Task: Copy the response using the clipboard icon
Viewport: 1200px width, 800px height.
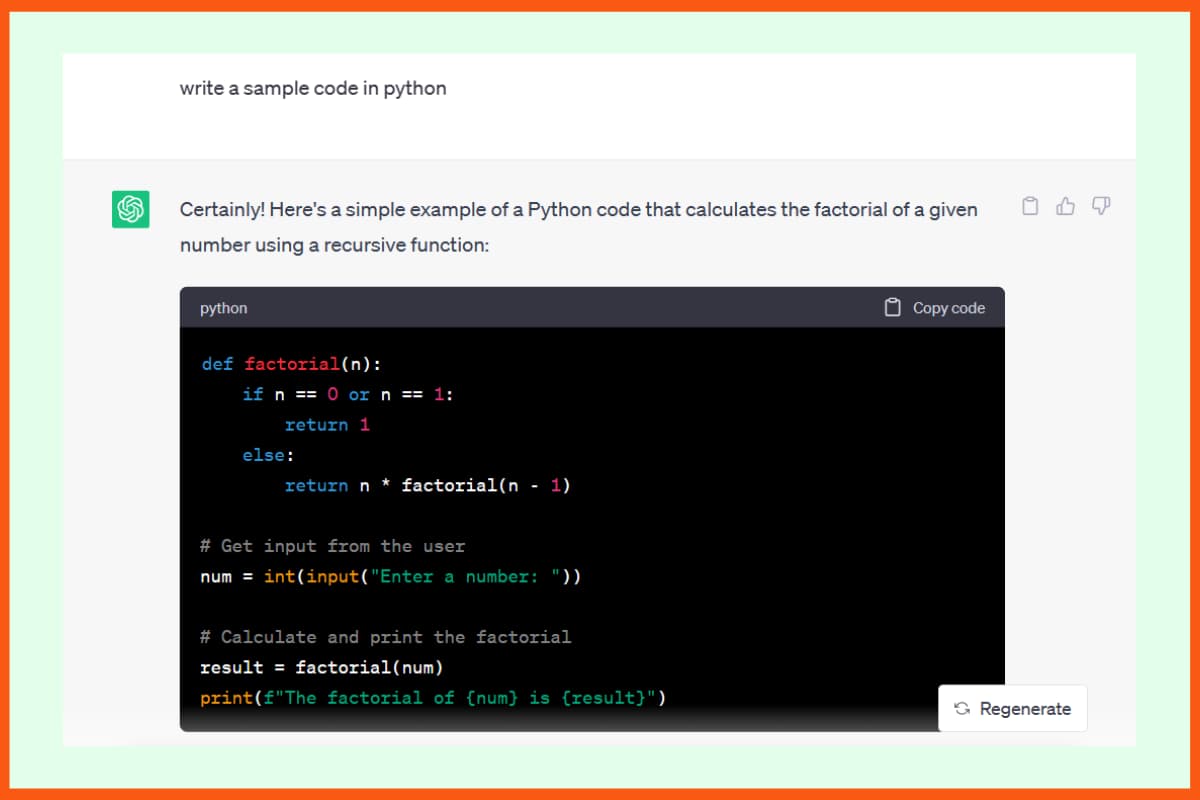Action: pyautogui.click(x=1030, y=207)
